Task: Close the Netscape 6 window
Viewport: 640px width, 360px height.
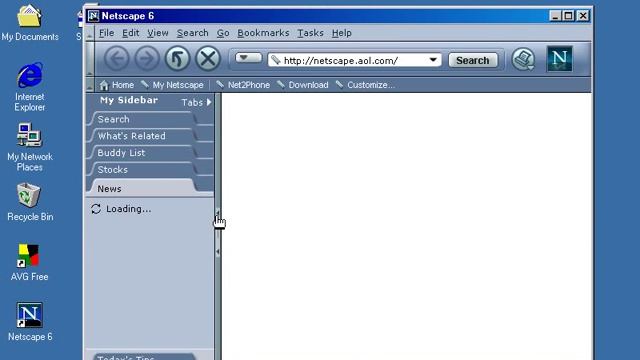Action: click(x=583, y=16)
